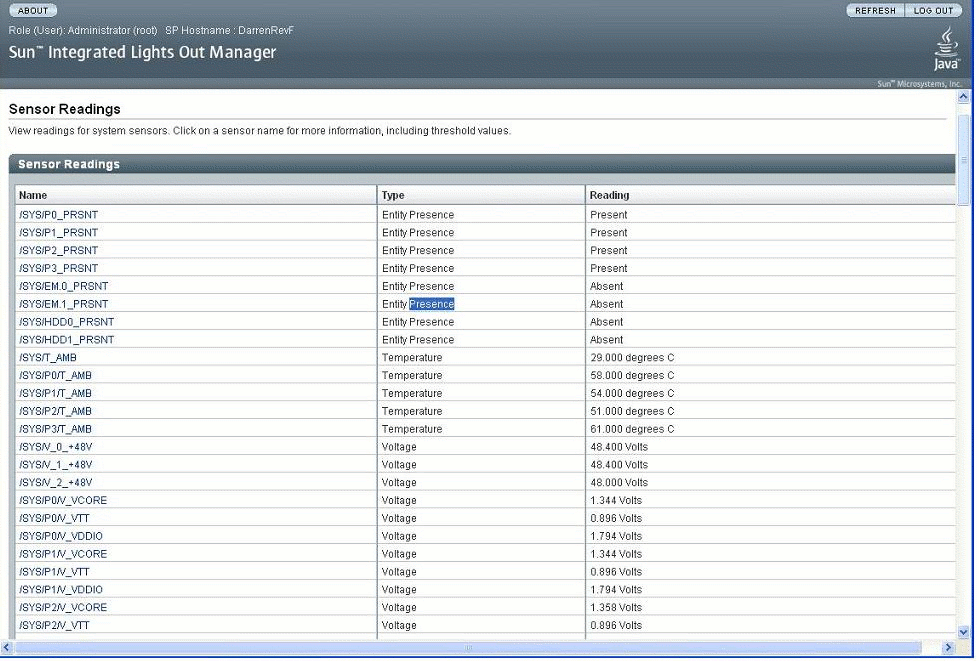Open sensor /SYS/P1/V_VTT
This screenshot has height=661, width=979.
(54, 572)
